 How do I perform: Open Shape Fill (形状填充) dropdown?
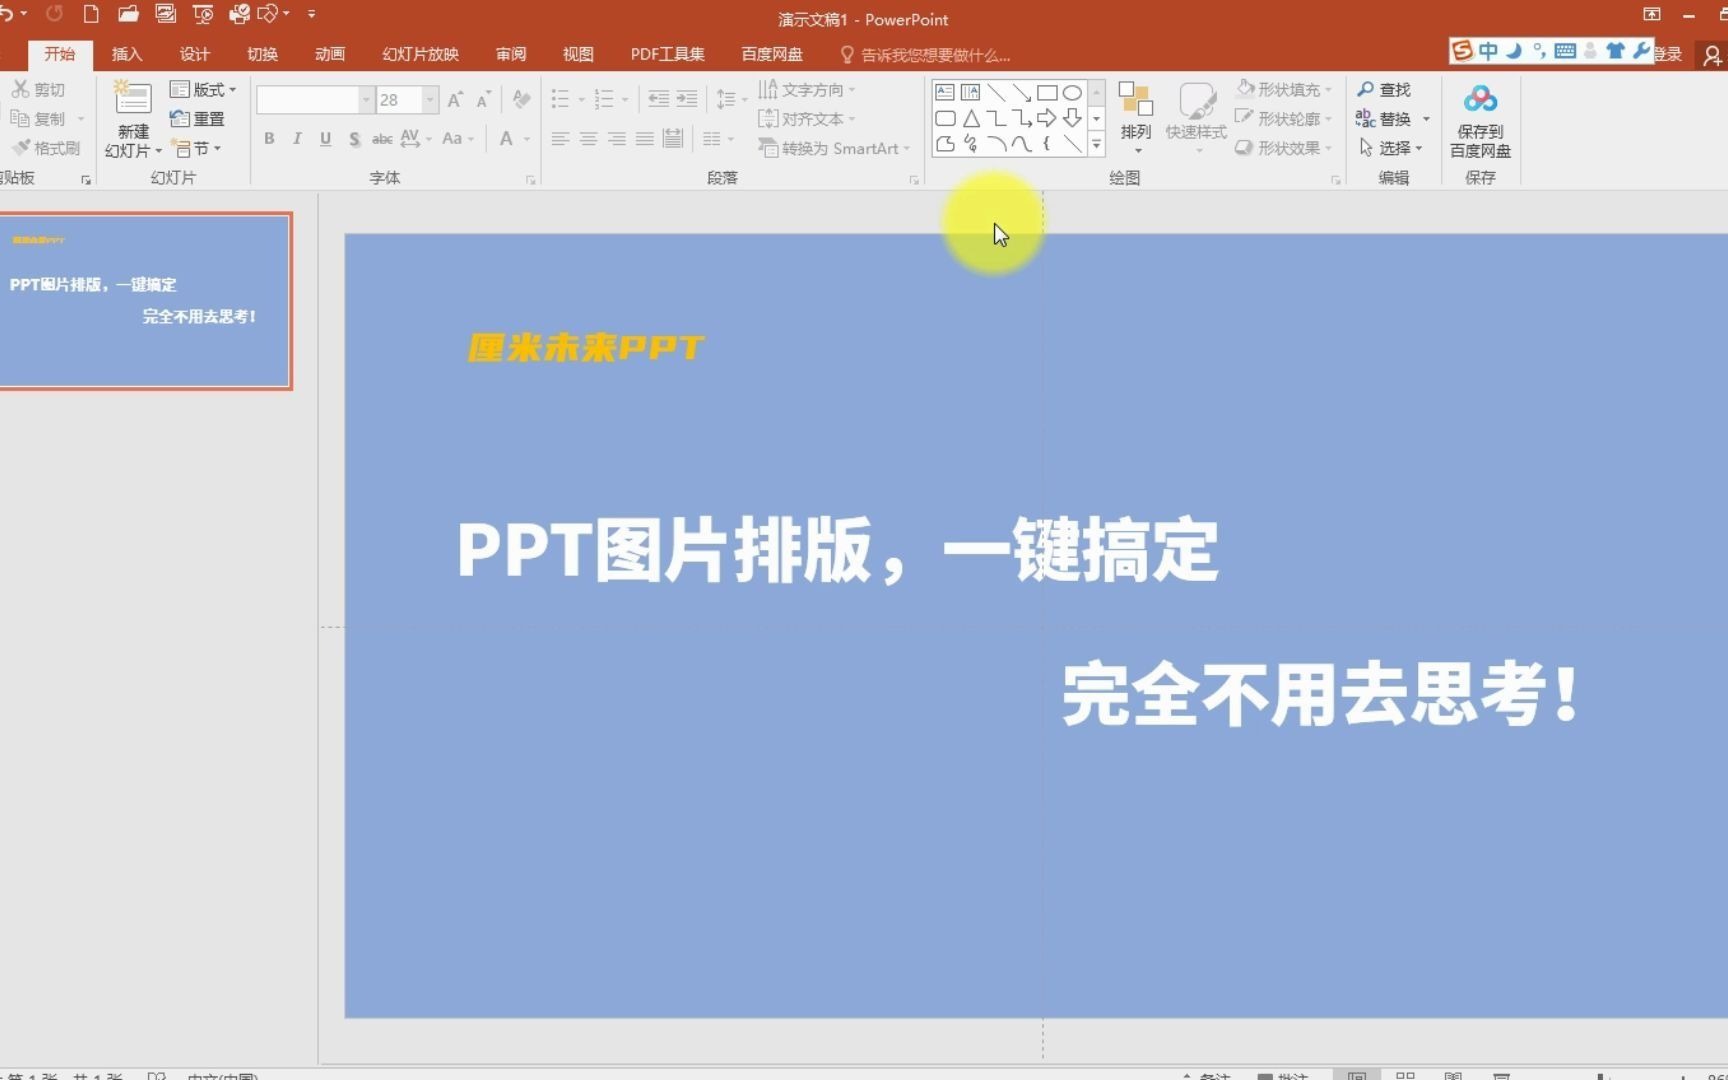tap(1284, 89)
